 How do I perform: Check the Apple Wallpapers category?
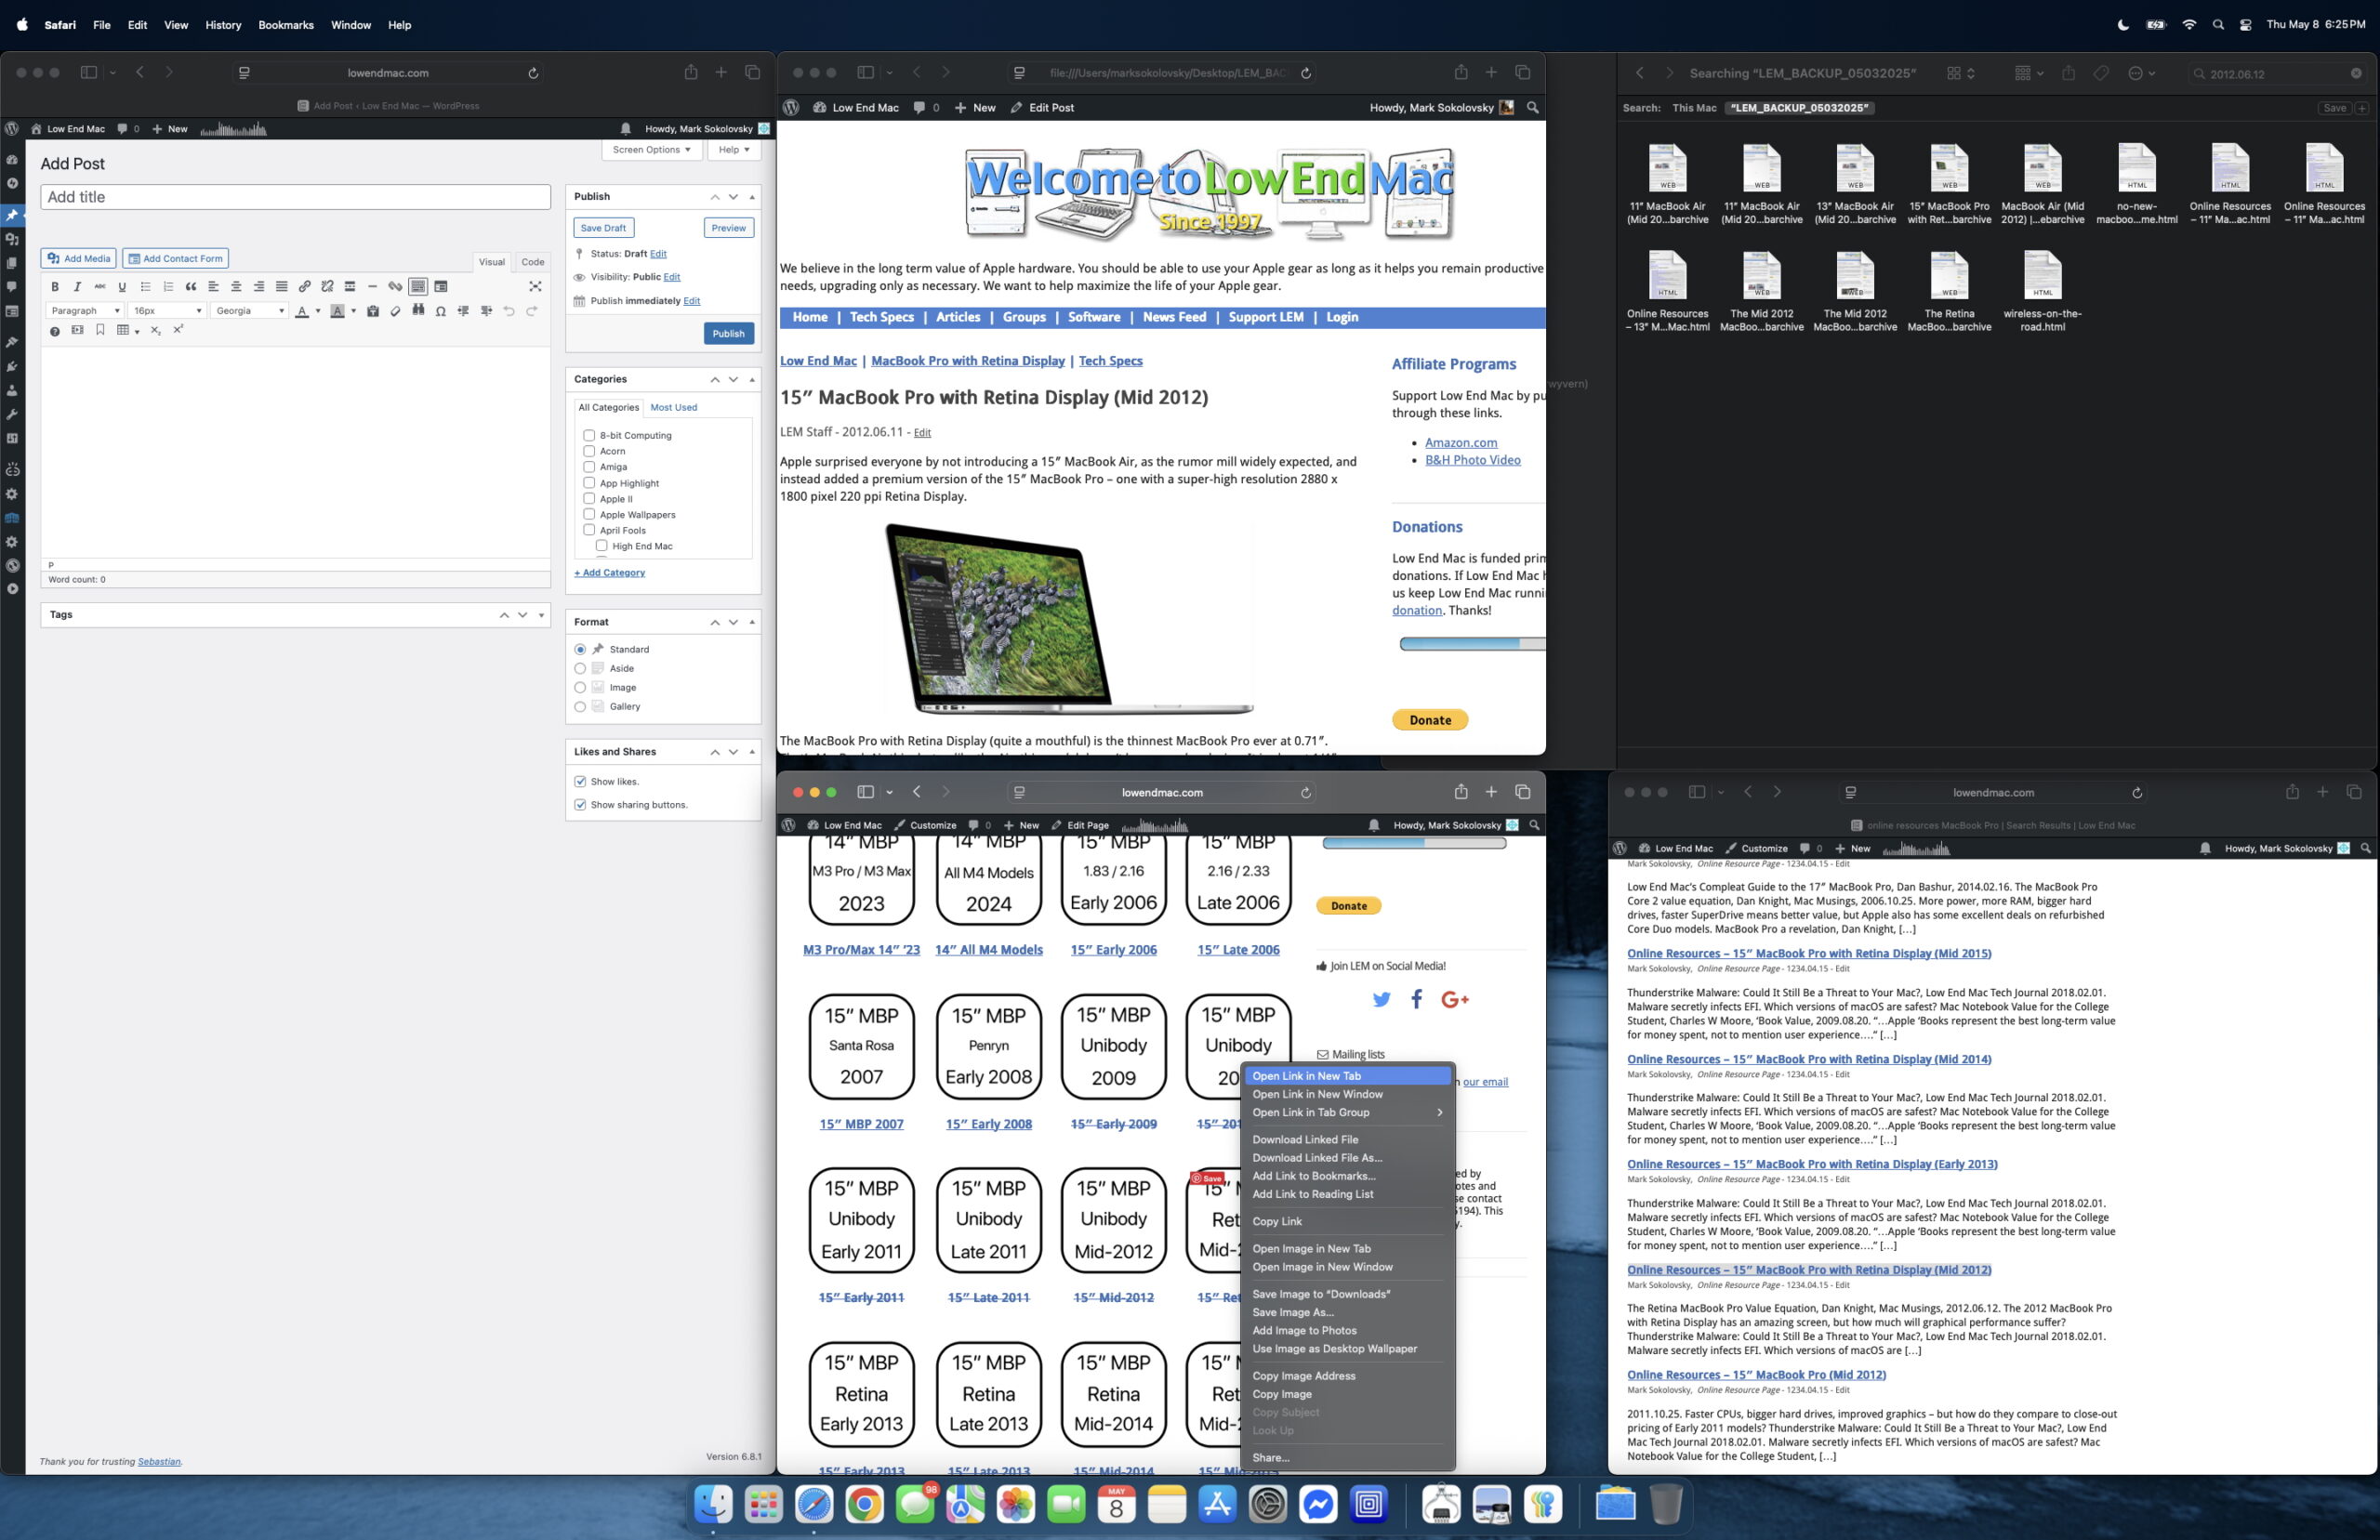[x=589, y=515]
